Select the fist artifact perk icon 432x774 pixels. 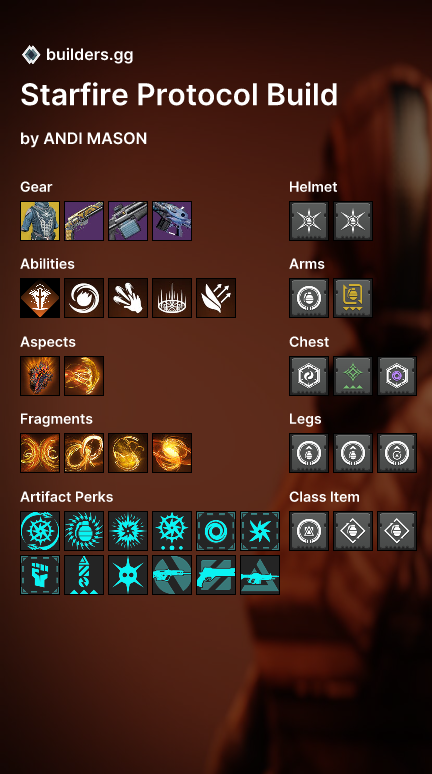(x=40, y=575)
